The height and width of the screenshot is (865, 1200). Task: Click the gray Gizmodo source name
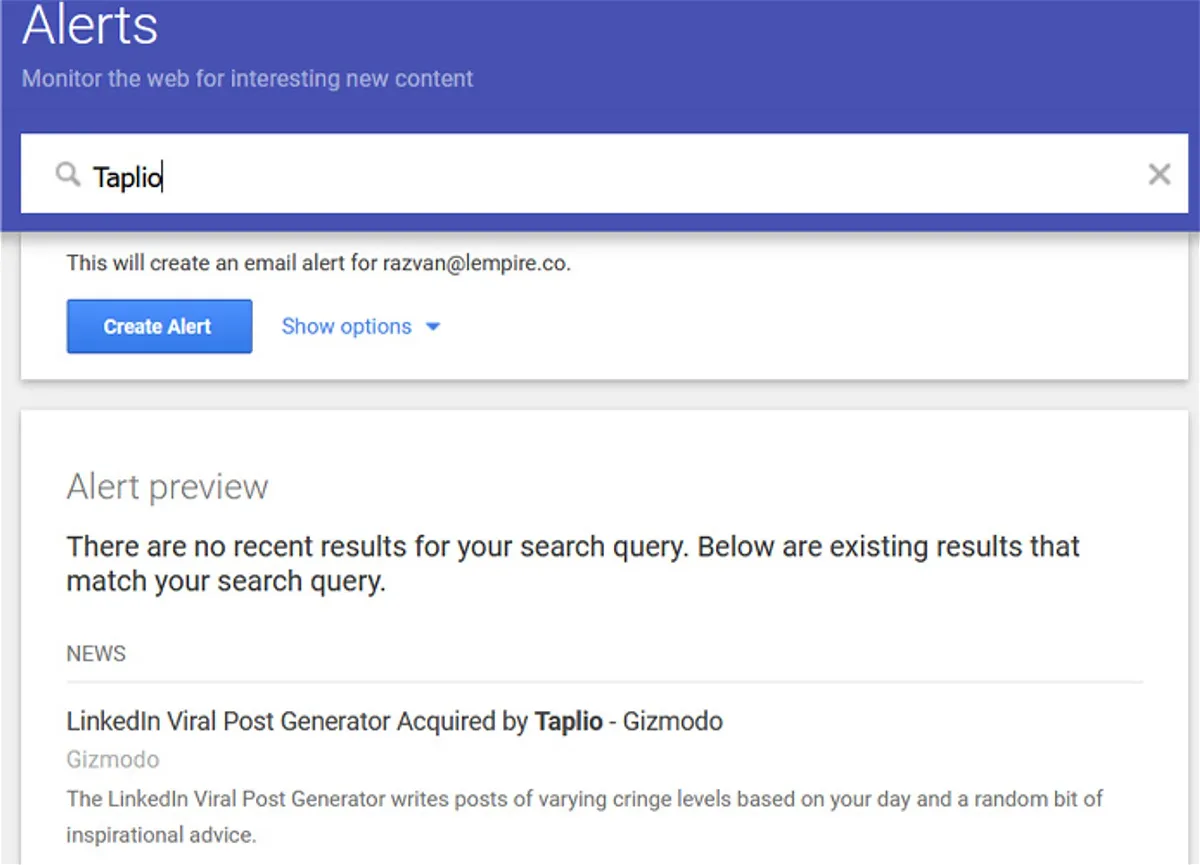[x=113, y=760]
